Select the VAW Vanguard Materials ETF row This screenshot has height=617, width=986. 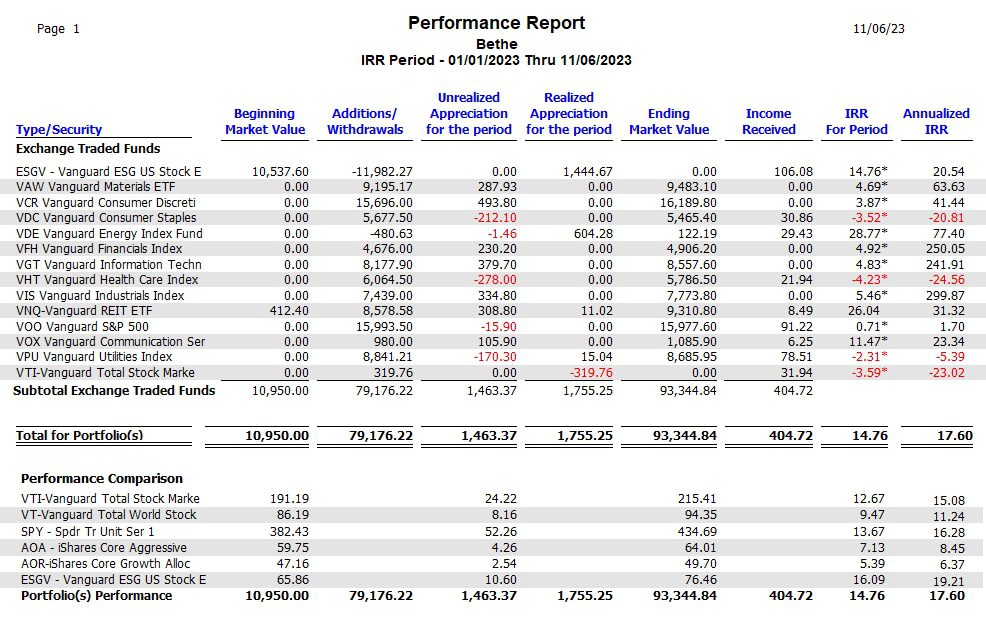[x=493, y=187]
